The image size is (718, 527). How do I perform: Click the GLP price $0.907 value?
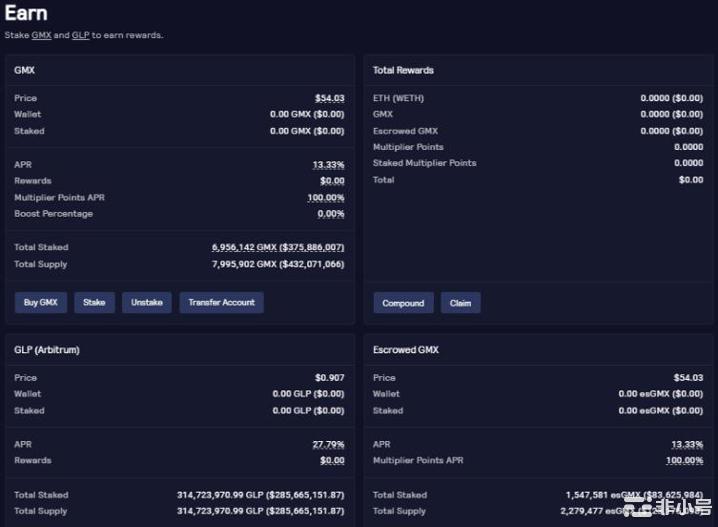329,378
